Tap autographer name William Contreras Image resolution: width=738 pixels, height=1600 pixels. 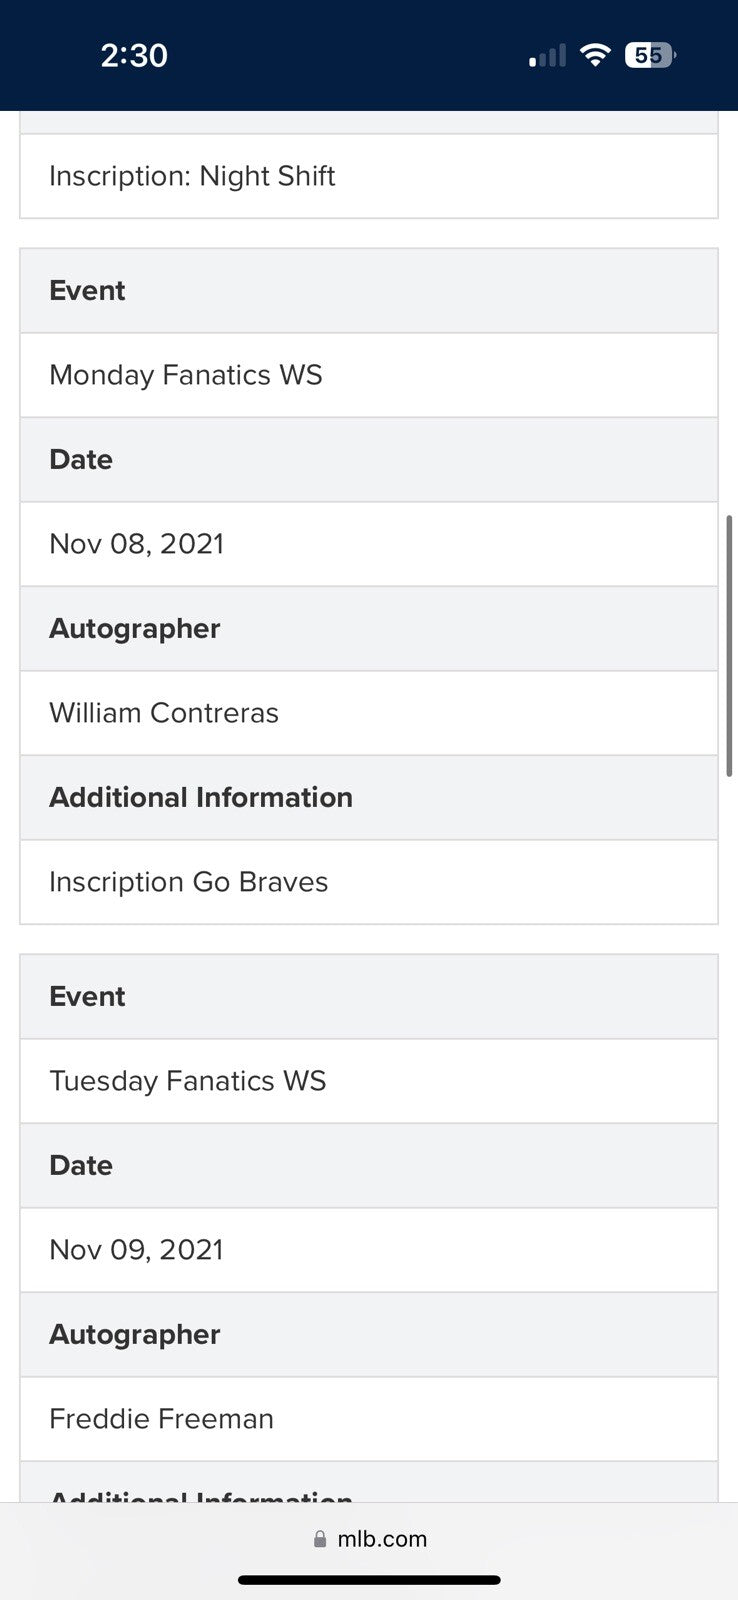(164, 713)
